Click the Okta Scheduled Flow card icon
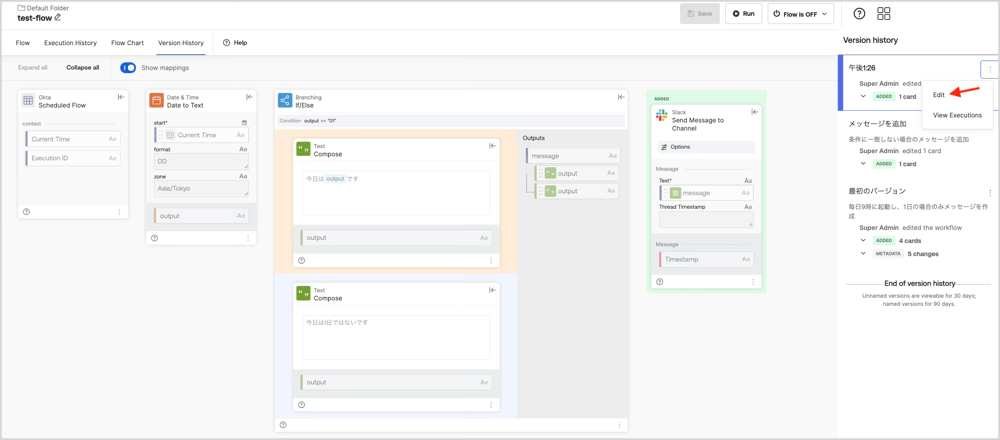Screen dimensions: 1000x440 pyautogui.click(x=28, y=100)
